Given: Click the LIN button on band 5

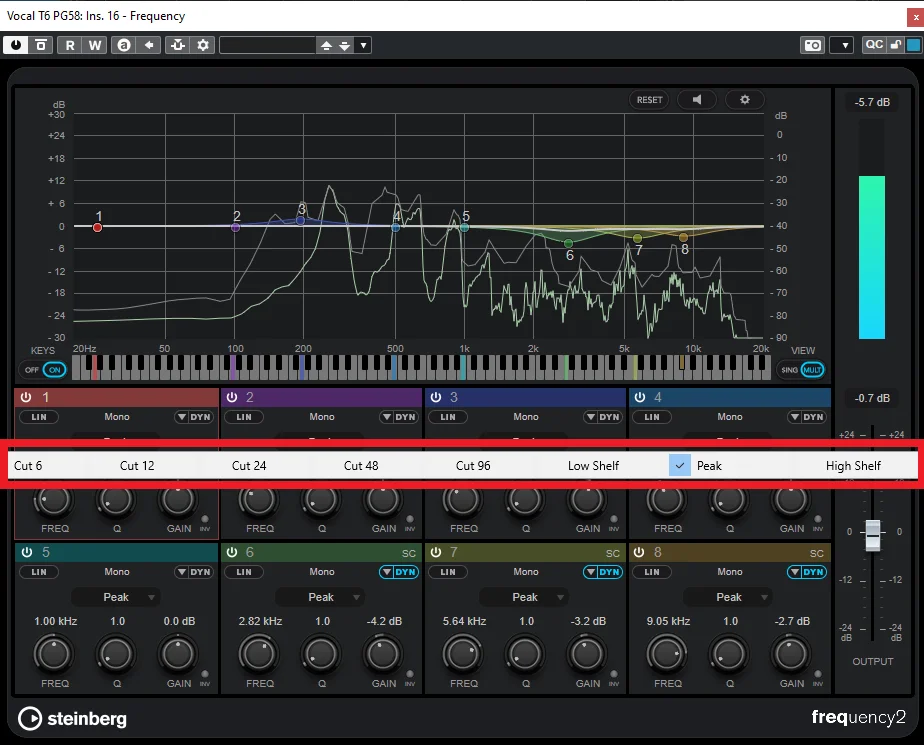Looking at the screenshot, I should pyautogui.click(x=39, y=572).
